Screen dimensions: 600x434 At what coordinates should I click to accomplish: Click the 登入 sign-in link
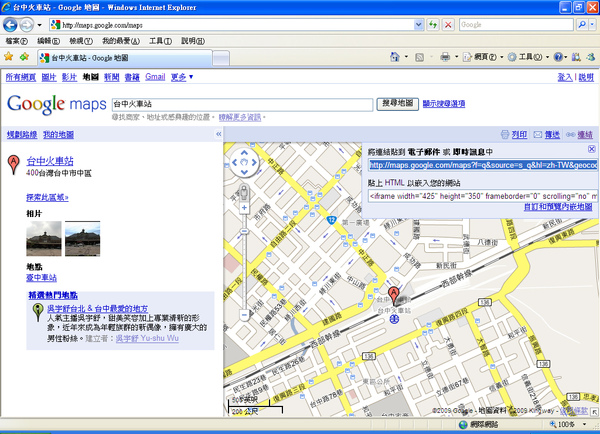565,77
